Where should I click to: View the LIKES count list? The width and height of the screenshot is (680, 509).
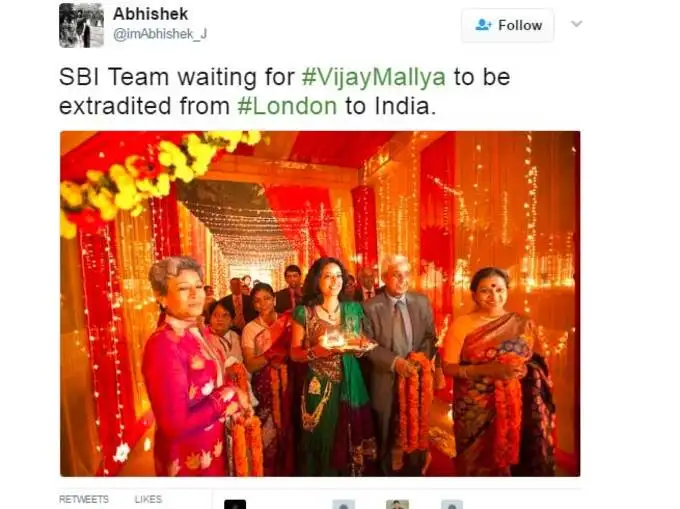(x=148, y=499)
